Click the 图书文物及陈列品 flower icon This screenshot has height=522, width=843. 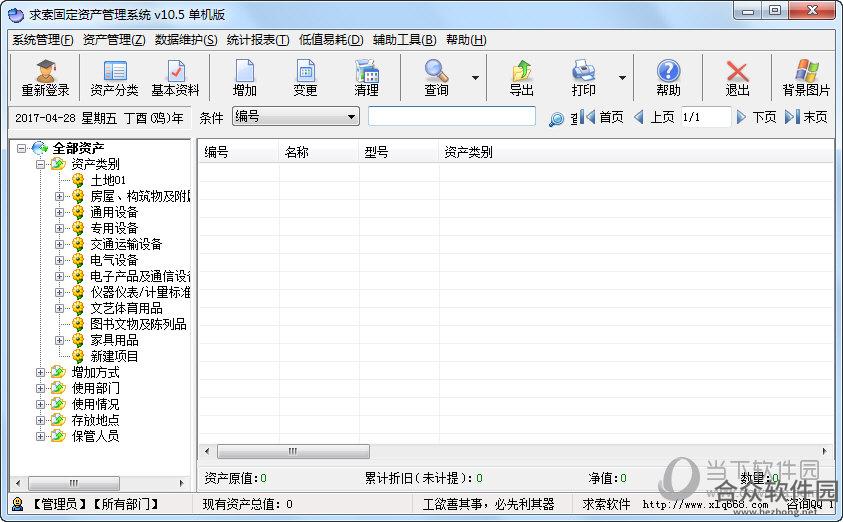(x=78, y=324)
